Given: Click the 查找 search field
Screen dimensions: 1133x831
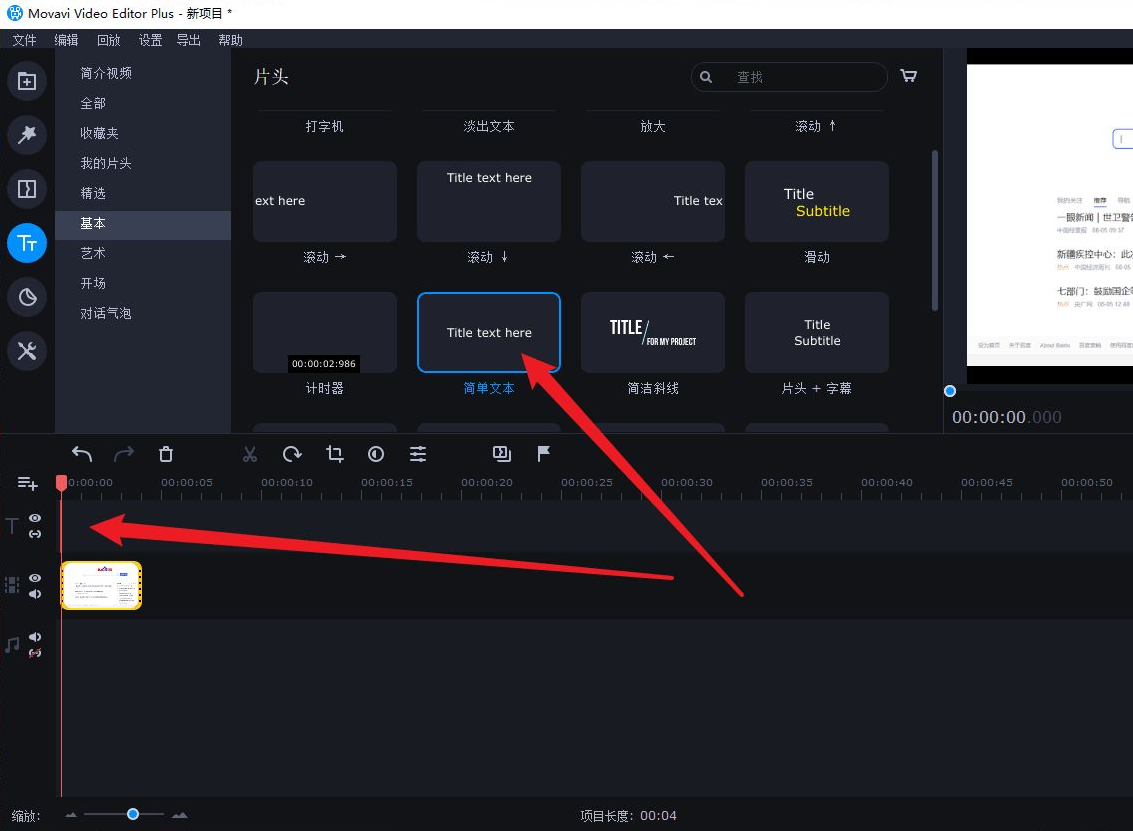Looking at the screenshot, I should pyautogui.click(x=789, y=77).
